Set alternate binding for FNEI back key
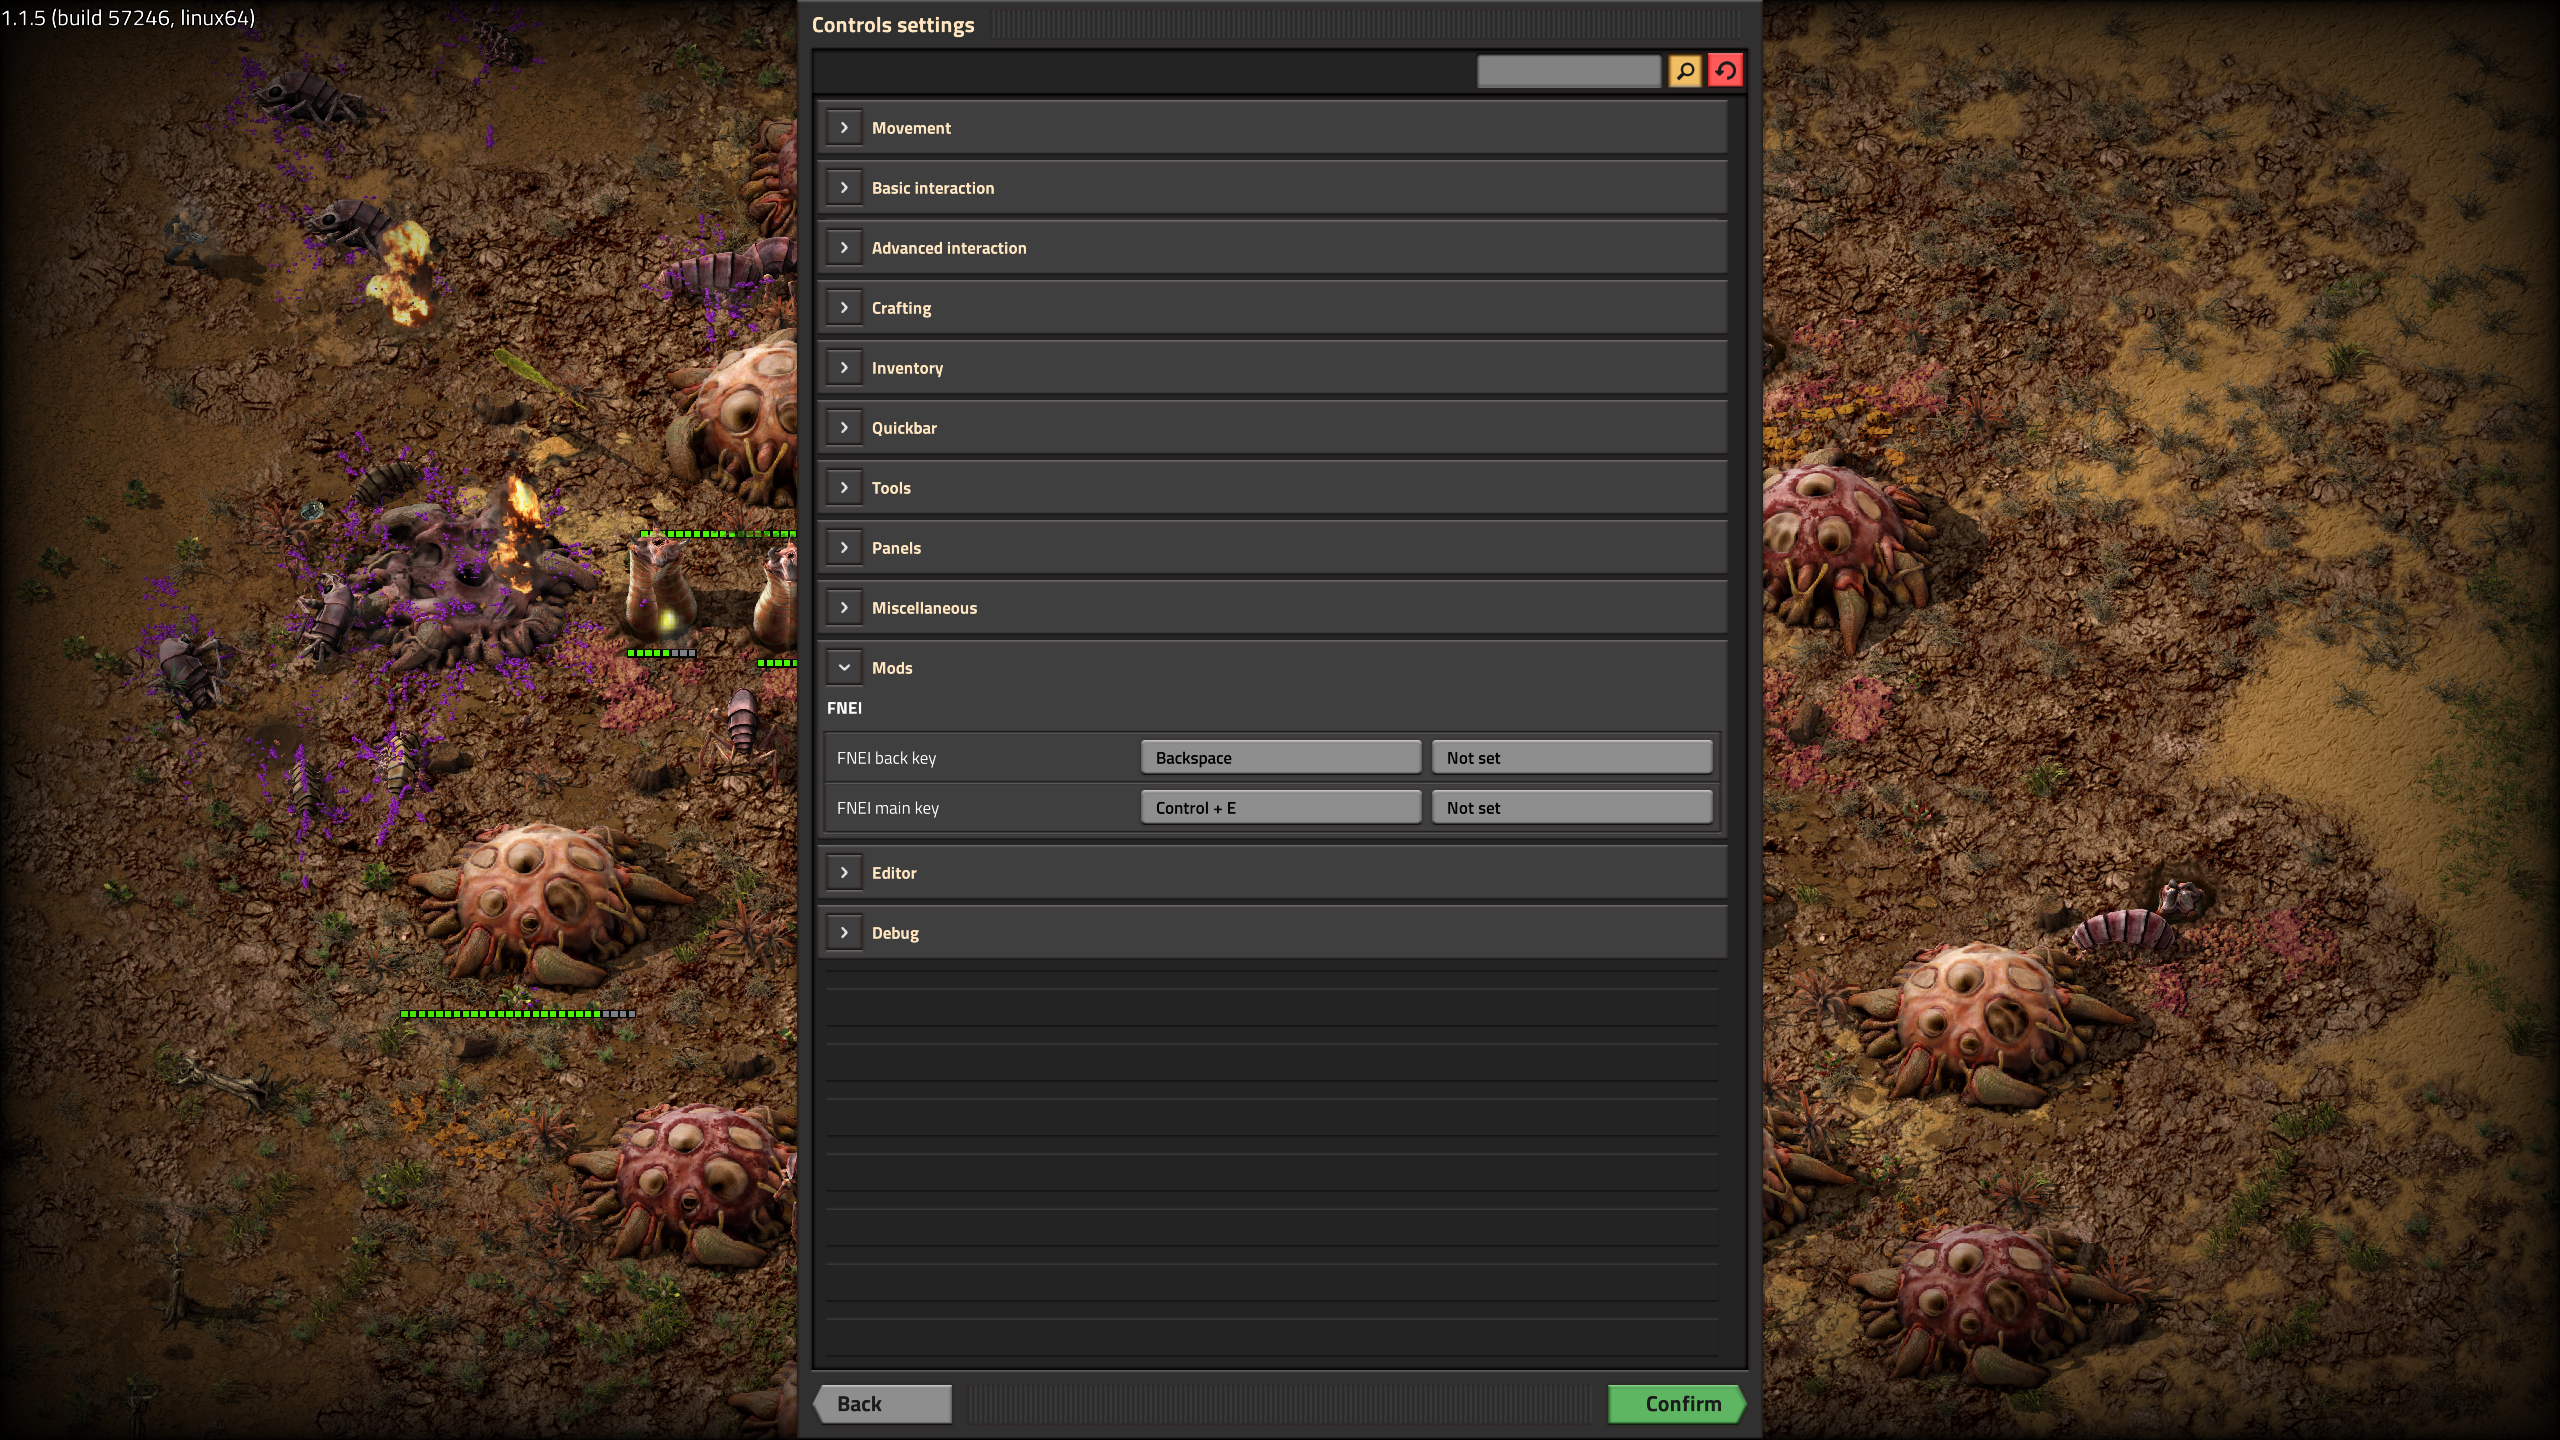Screen dimensions: 2560x1440 click(x=1571, y=758)
